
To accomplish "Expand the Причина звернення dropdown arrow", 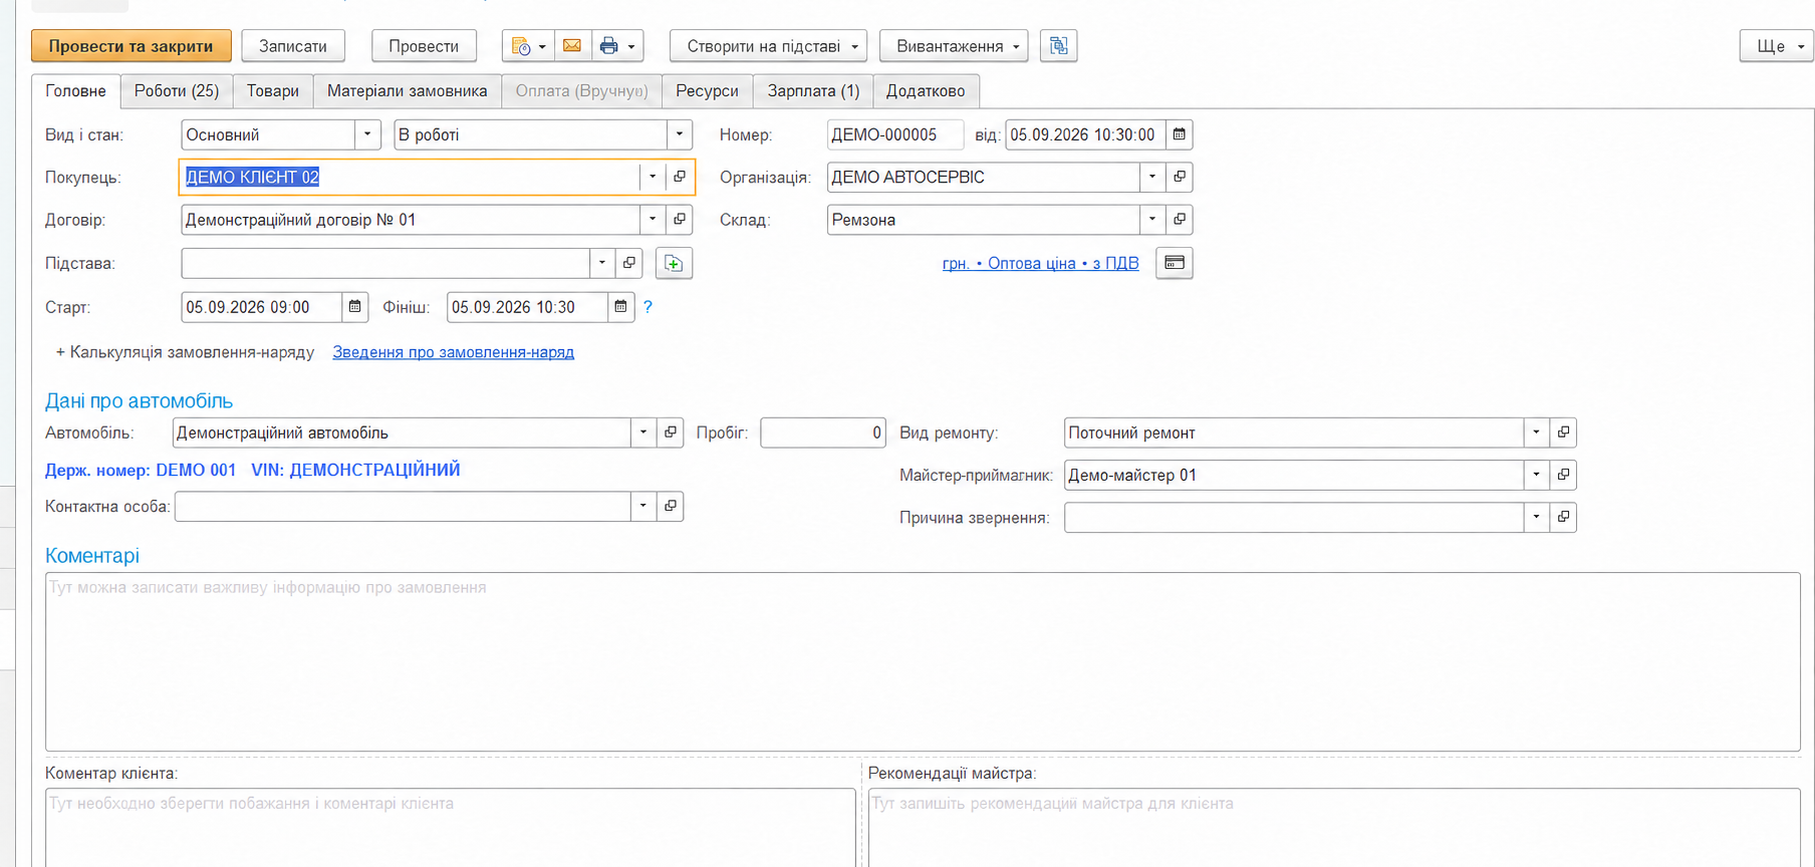I will (1536, 517).
